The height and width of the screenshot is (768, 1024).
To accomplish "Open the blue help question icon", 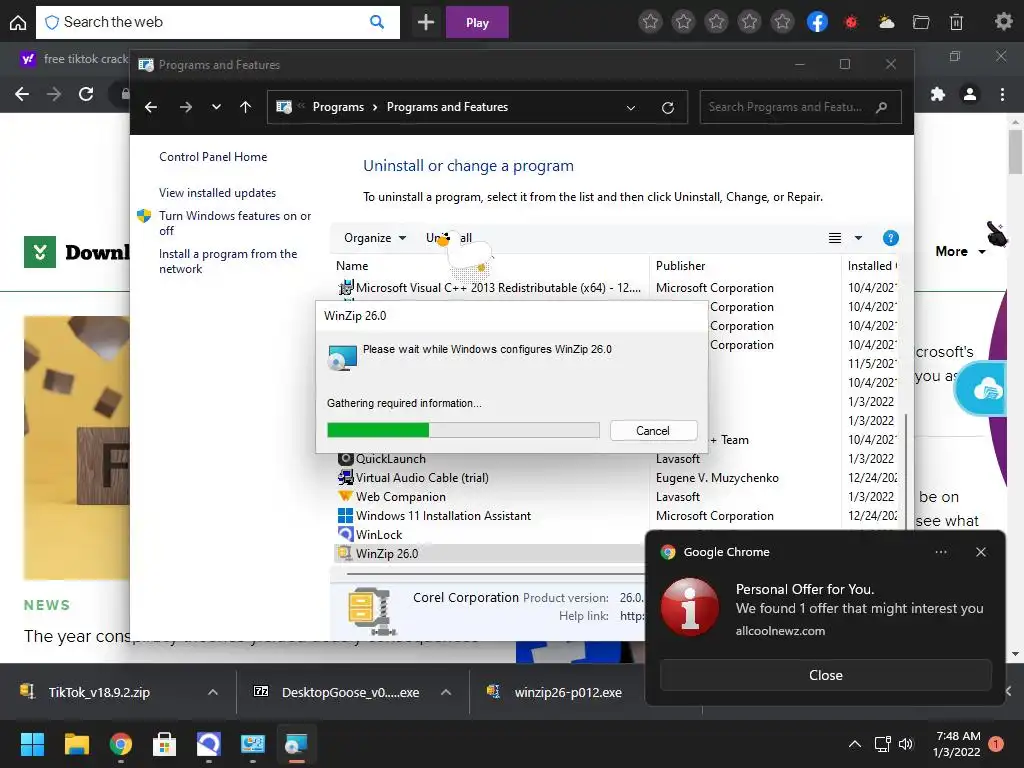I will click(x=890, y=238).
